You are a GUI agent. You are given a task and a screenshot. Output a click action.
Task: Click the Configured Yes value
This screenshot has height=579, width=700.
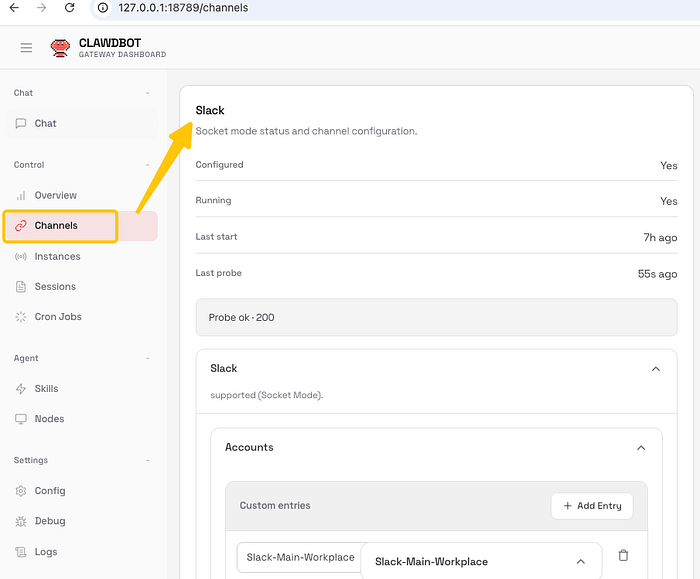pyautogui.click(x=668, y=166)
